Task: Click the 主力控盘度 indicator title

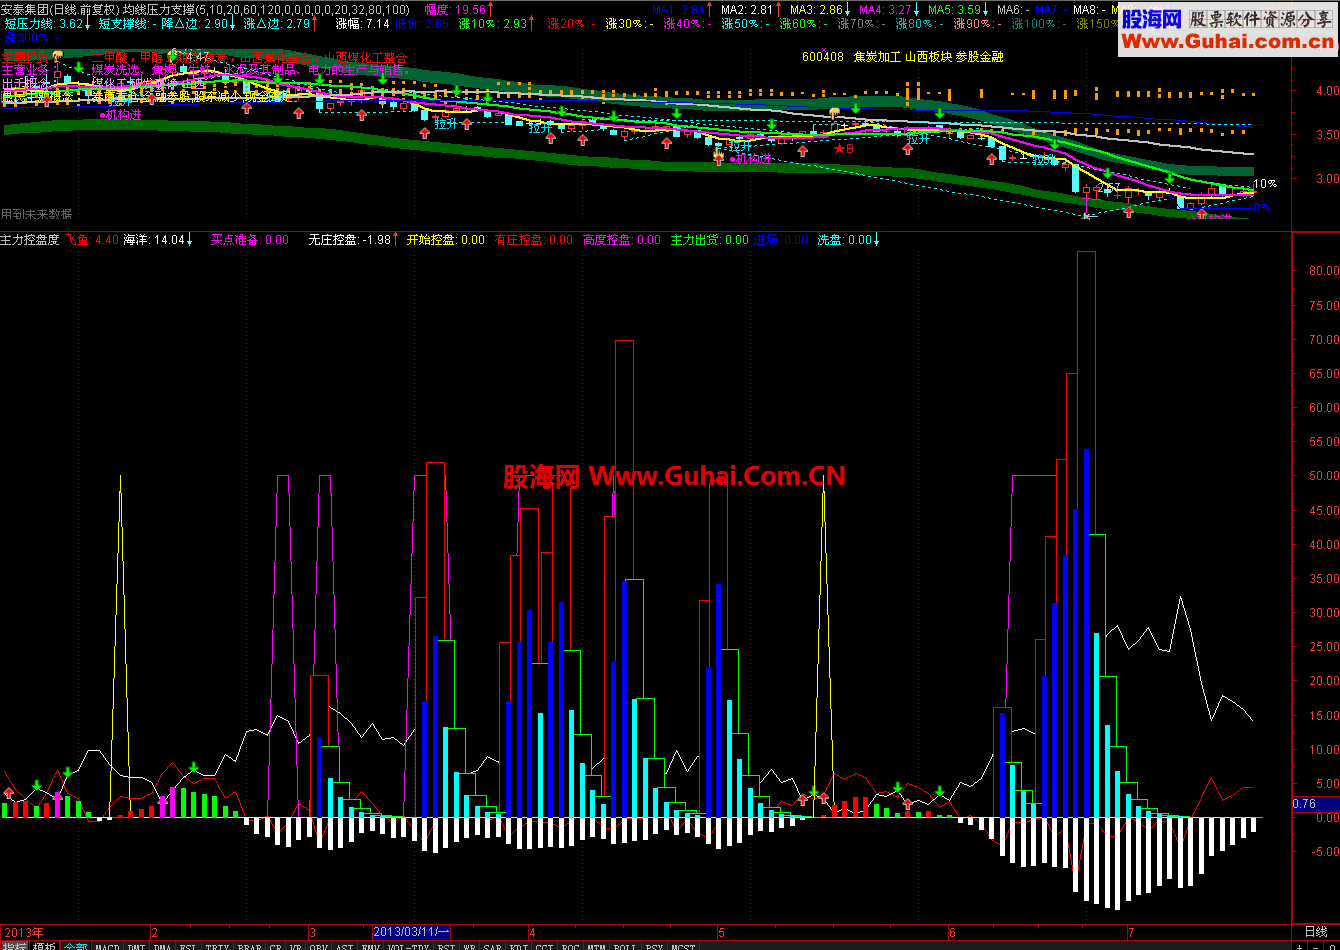Action: (30, 240)
